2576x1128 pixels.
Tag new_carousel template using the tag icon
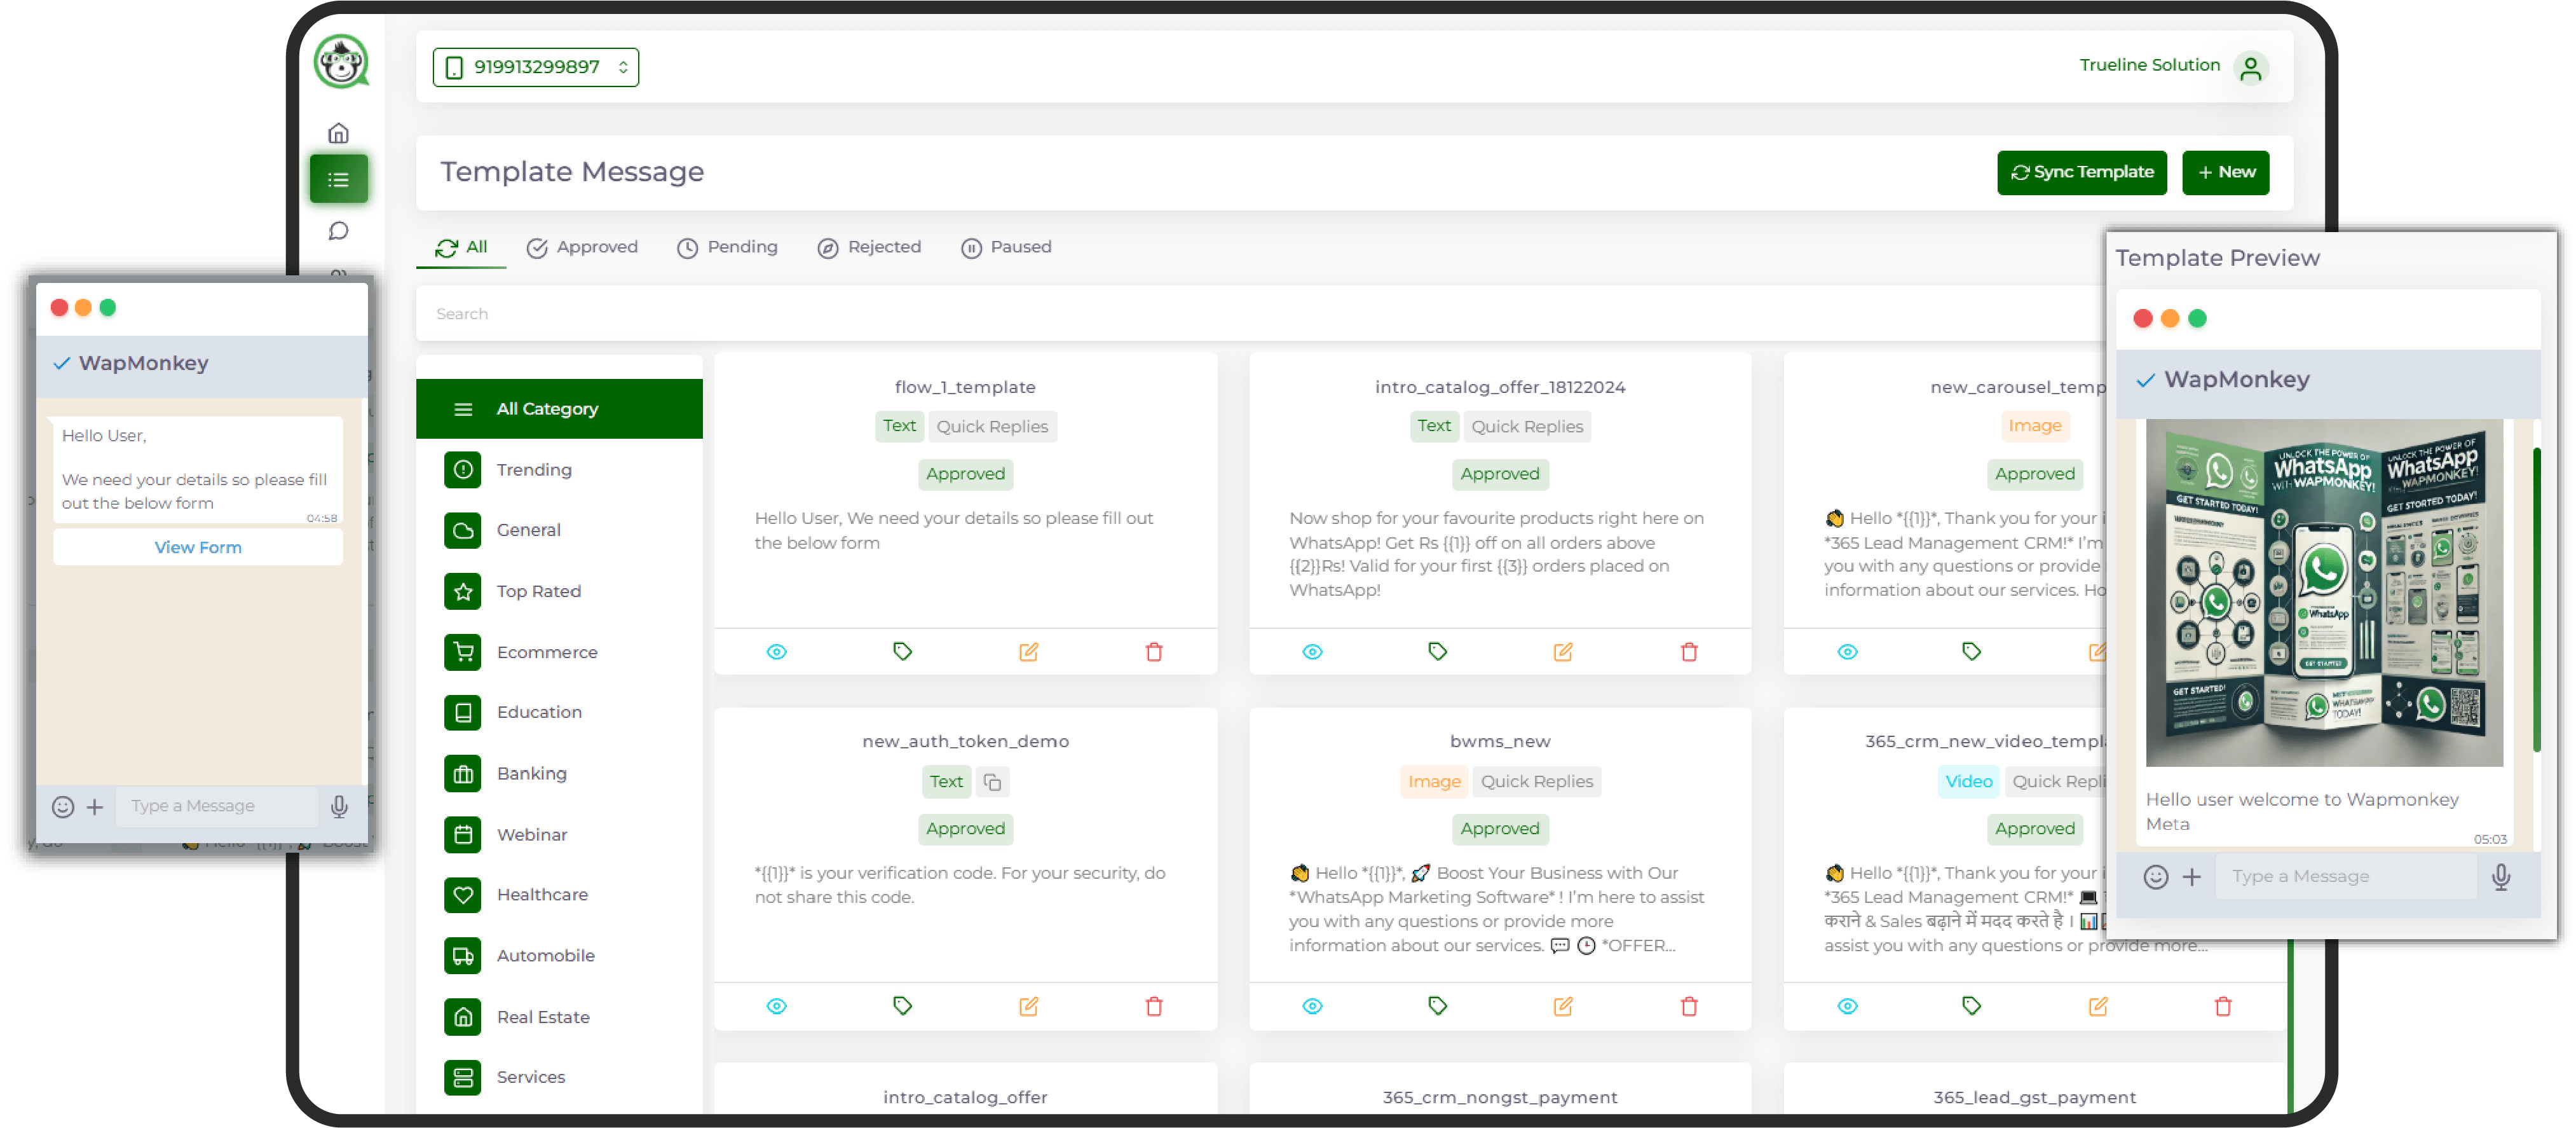pos(1971,652)
